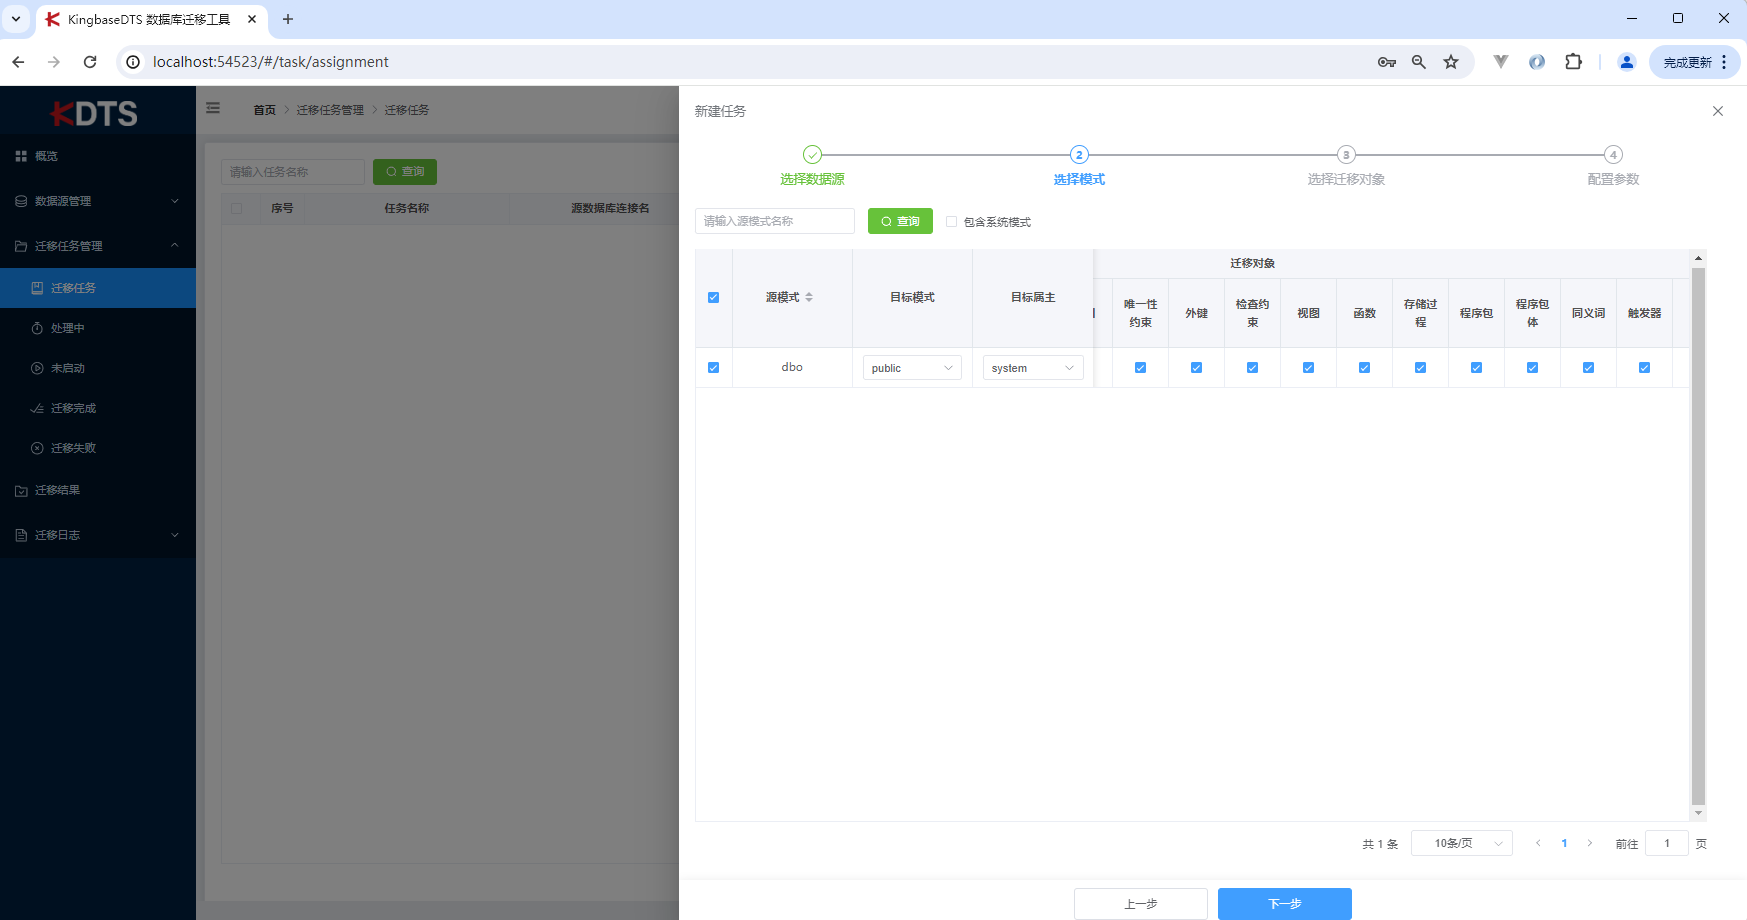Click the password key icon in address bar
1747x920 pixels.
pyautogui.click(x=1386, y=62)
